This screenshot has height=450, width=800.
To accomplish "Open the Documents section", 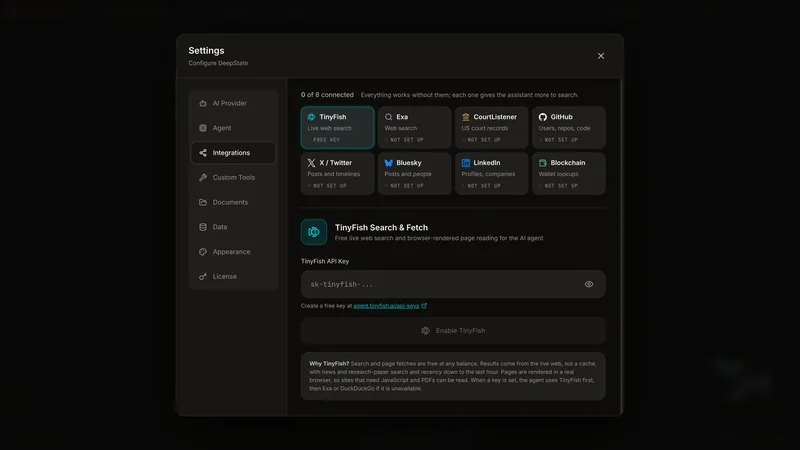I will (233, 202).
